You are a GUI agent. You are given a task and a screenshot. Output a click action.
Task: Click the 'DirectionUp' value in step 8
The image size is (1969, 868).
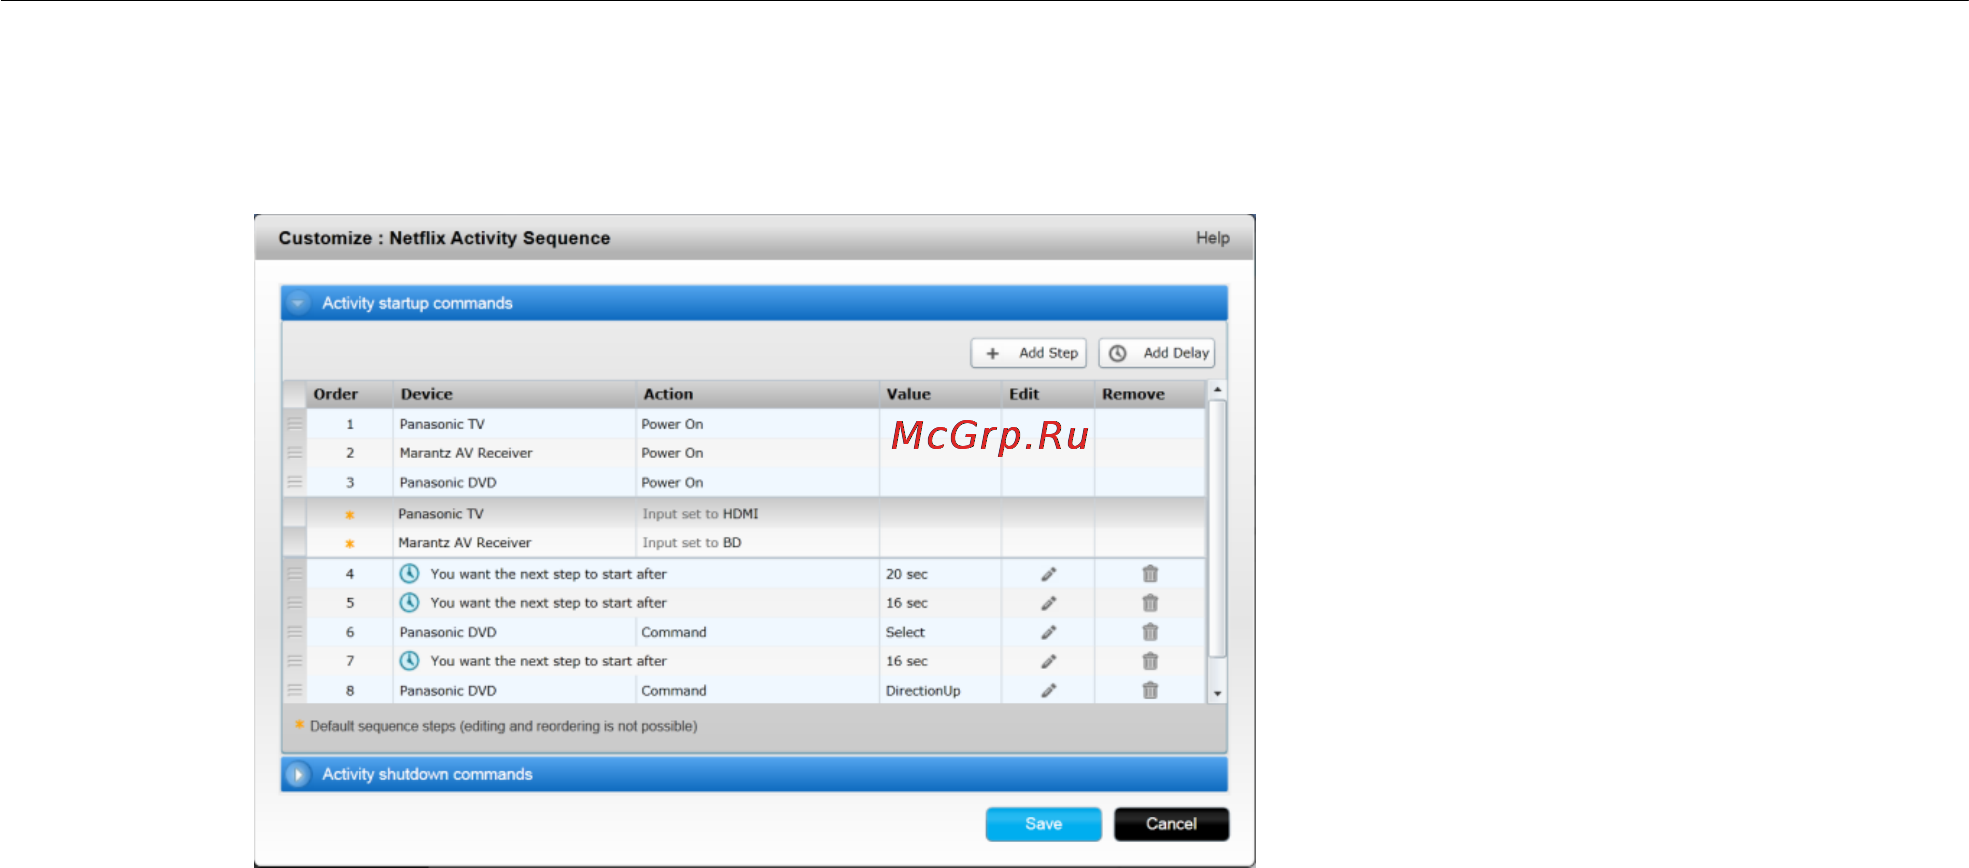coord(923,691)
